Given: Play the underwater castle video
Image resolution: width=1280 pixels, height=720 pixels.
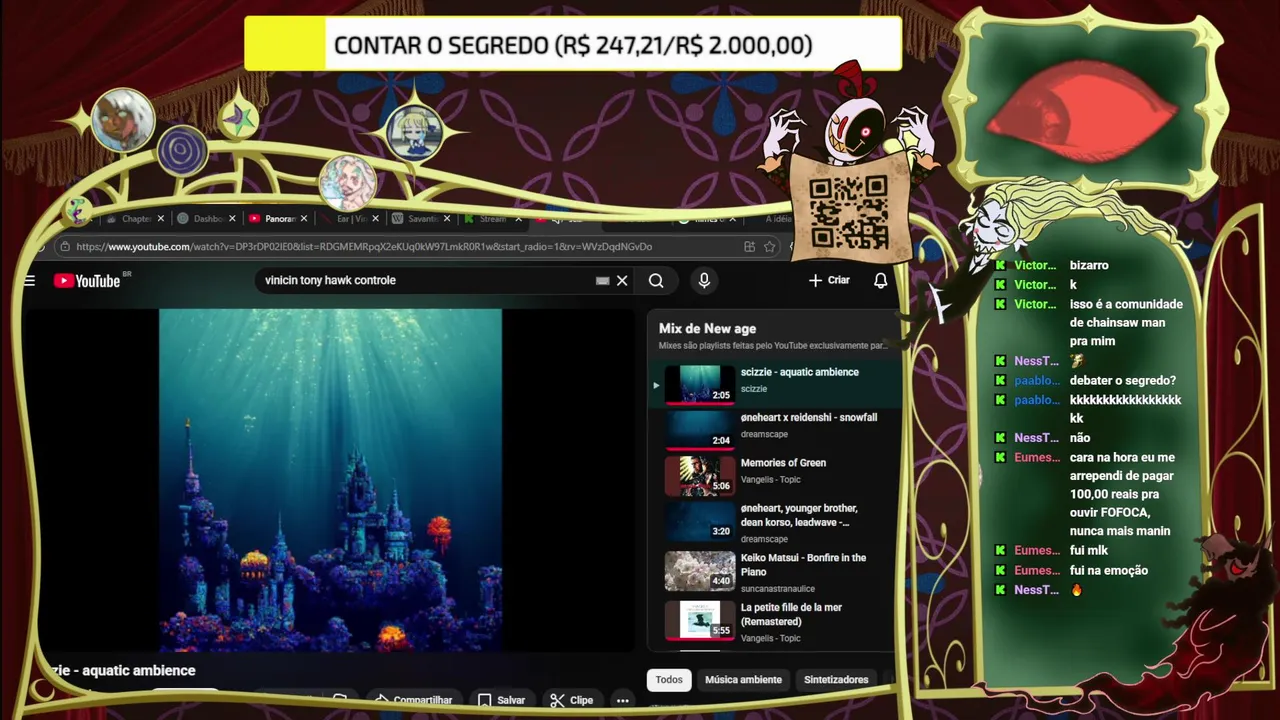Looking at the screenshot, I should click(x=330, y=480).
